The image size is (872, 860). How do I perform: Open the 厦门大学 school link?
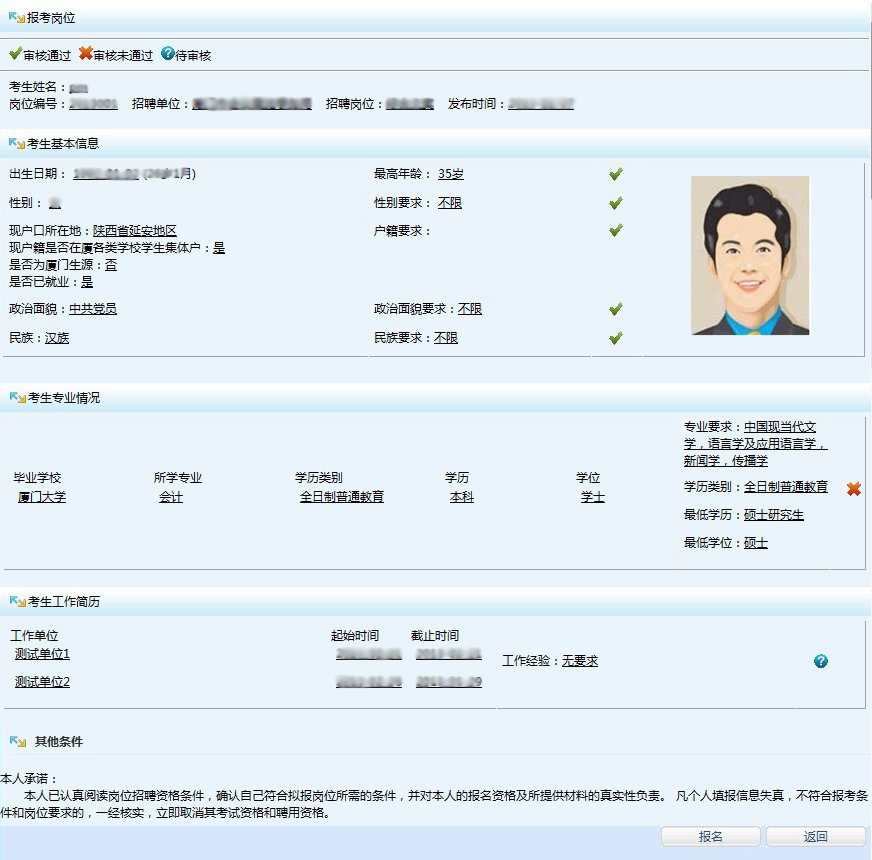click(42, 497)
